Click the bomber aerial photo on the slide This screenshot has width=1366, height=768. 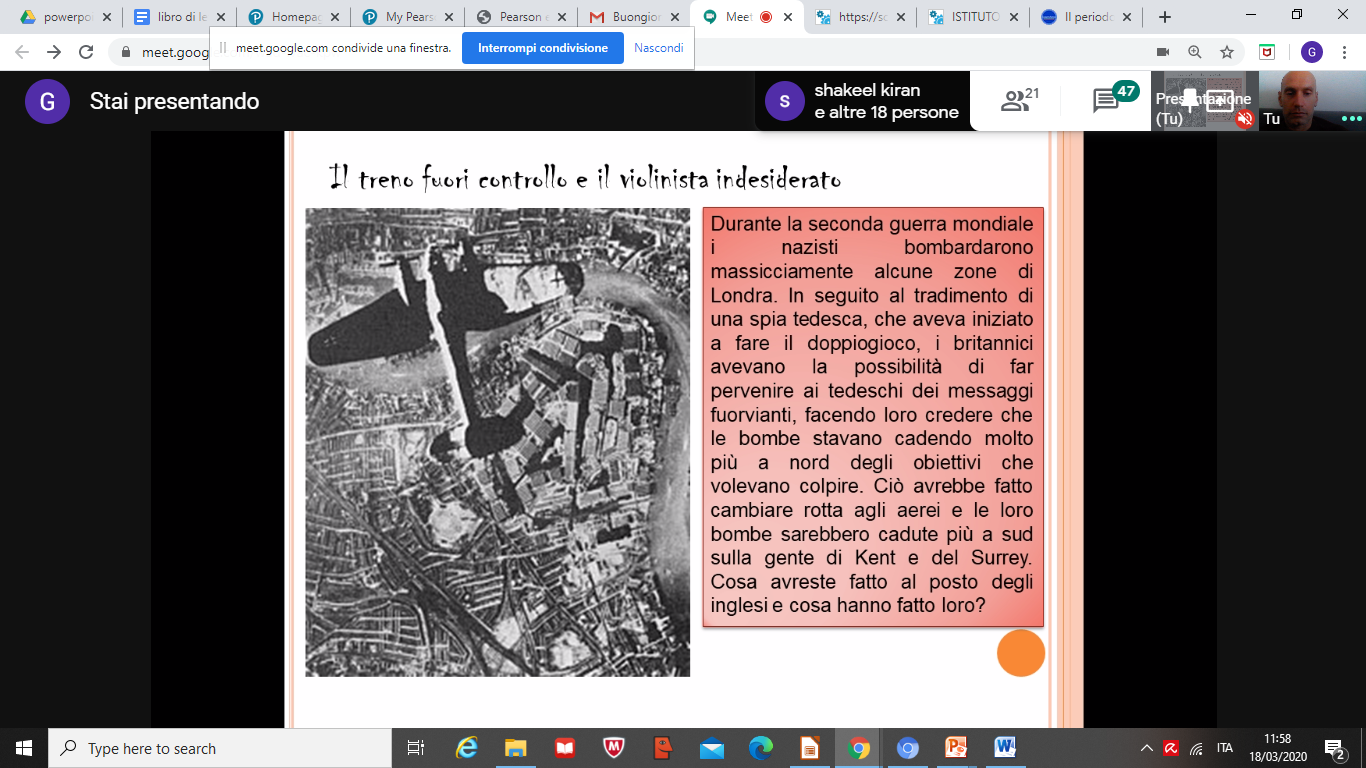[x=497, y=442]
